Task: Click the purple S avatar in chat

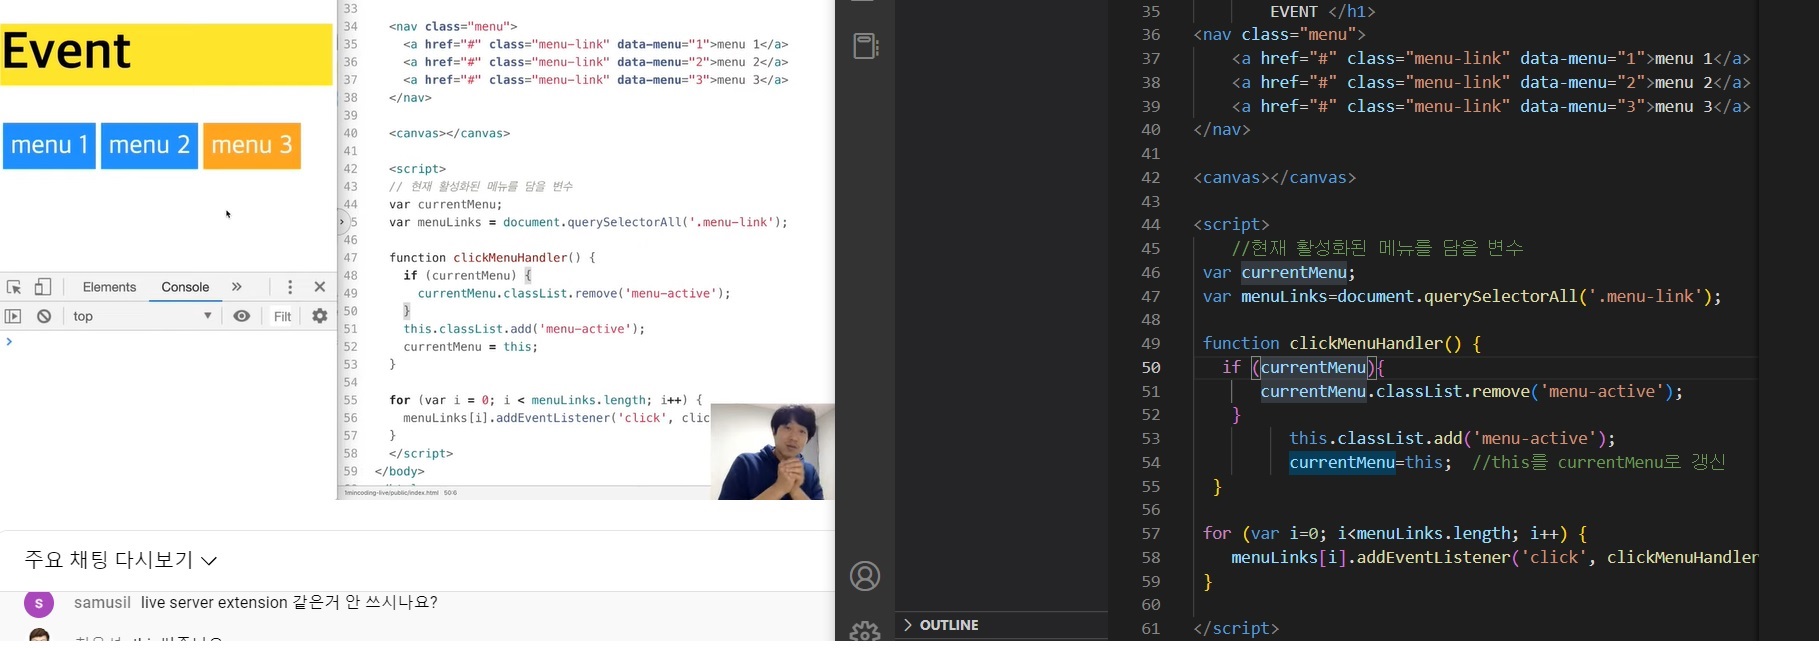Action: click(38, 603)
